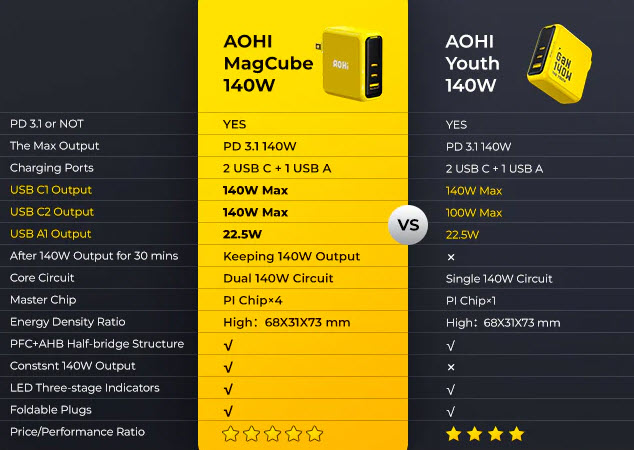Screen dimensions: 634x450
Task: Click the USB C1 Output row label
Action: pos(51,190)
